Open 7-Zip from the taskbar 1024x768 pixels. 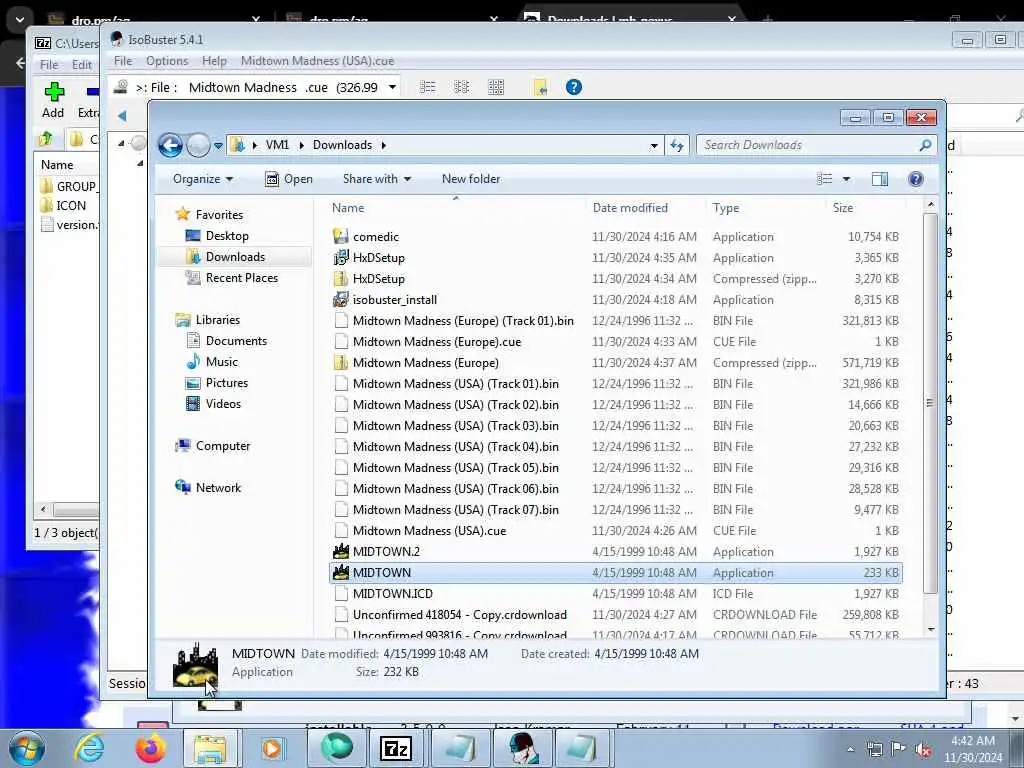coord(396,748)
